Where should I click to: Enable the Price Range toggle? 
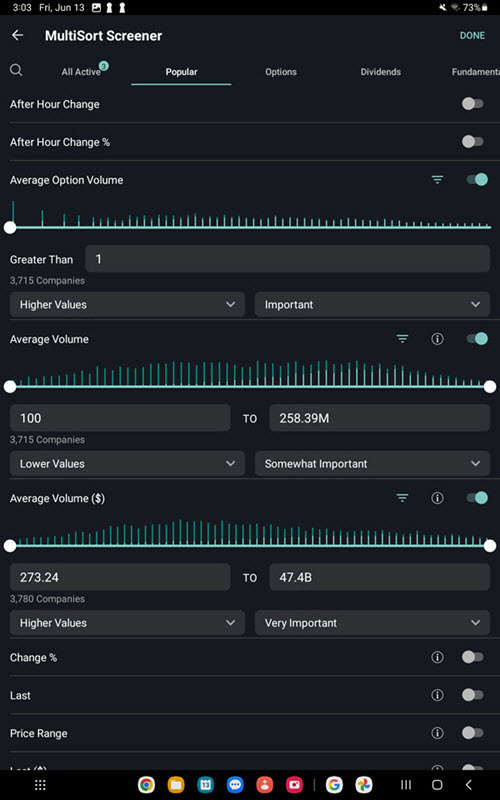(x=472, y=733)
